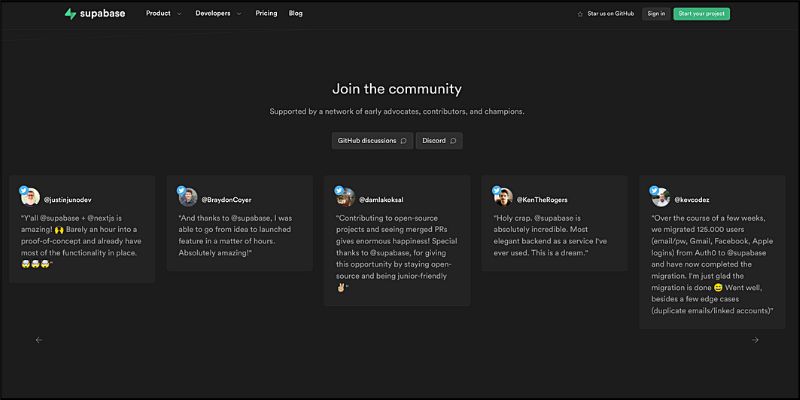Click the Join the community heading

click(x=397, y=89)
